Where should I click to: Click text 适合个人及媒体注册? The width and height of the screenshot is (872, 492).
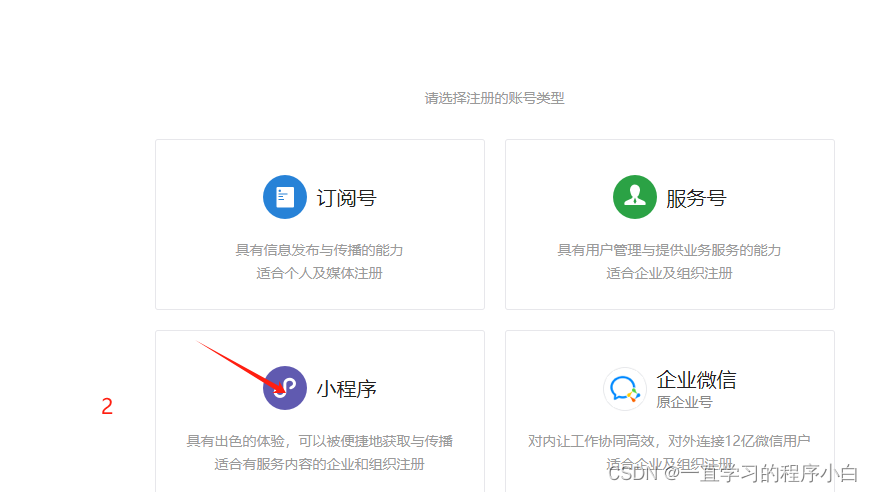tap(319, 274)
